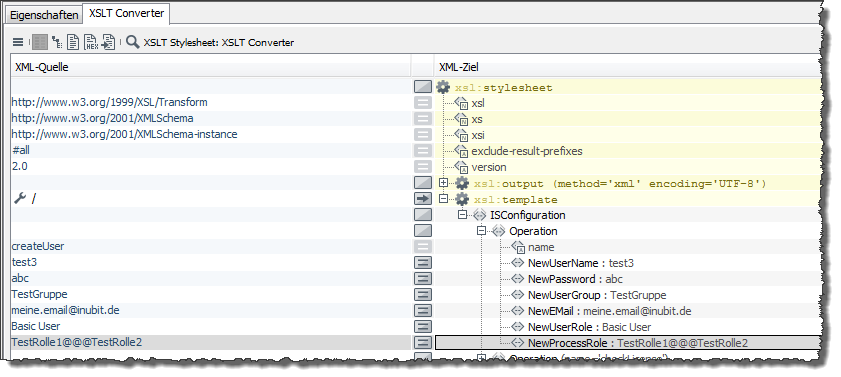This screenshot has width=841, height=377.
Task: Click the gear icon of xsl:output
Action: (462, 183)
